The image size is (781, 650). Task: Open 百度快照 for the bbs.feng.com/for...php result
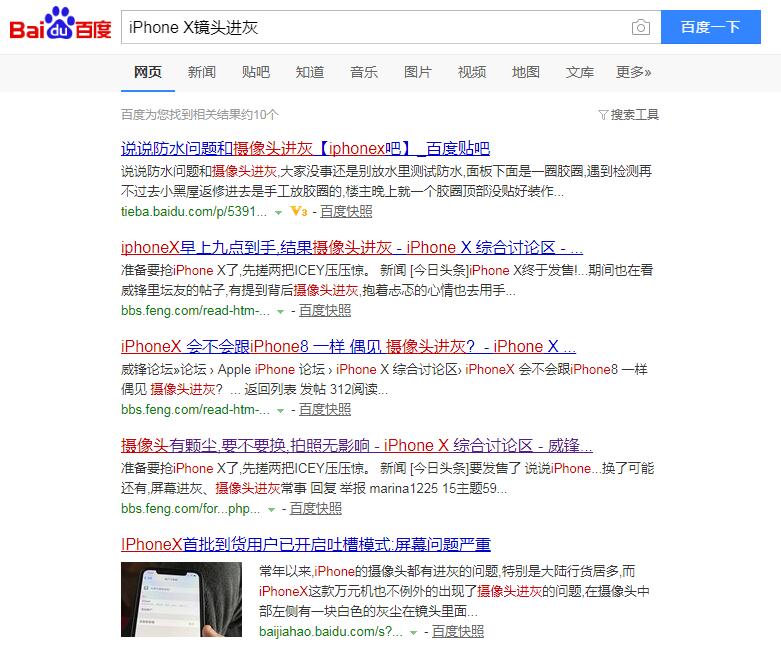(316, 509)
